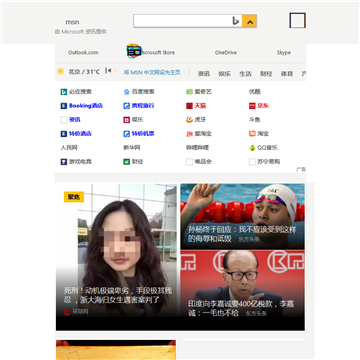The height and width of the screenshot is (360, 360).
Task: Open the 体育 navigation tab
Action: pyautogui.click(x=287, y=74)
